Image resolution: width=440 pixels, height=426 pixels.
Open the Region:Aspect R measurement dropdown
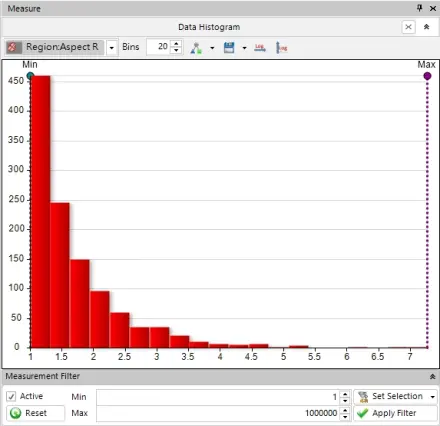[112, 48]
